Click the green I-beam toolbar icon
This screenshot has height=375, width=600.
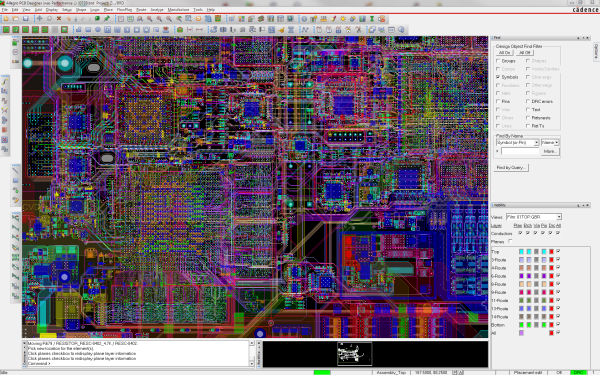click(372, 18)
